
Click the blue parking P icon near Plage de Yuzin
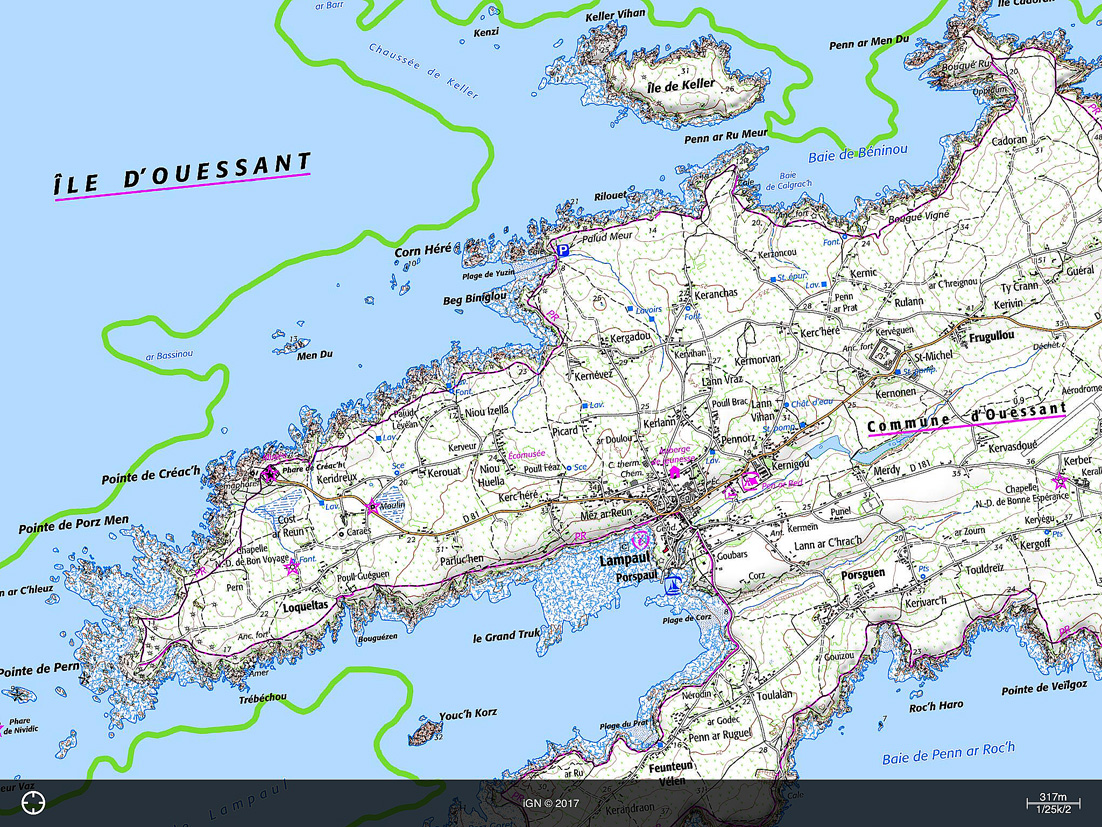pyautogui.click(x=562, y=250)
